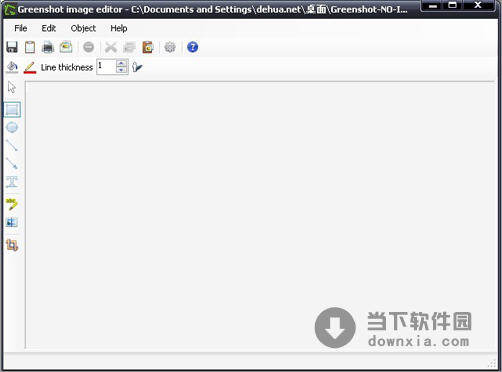This screenshot has height=372, width=502.
Task: Select the Text box tool
Action: pos(12,182)
